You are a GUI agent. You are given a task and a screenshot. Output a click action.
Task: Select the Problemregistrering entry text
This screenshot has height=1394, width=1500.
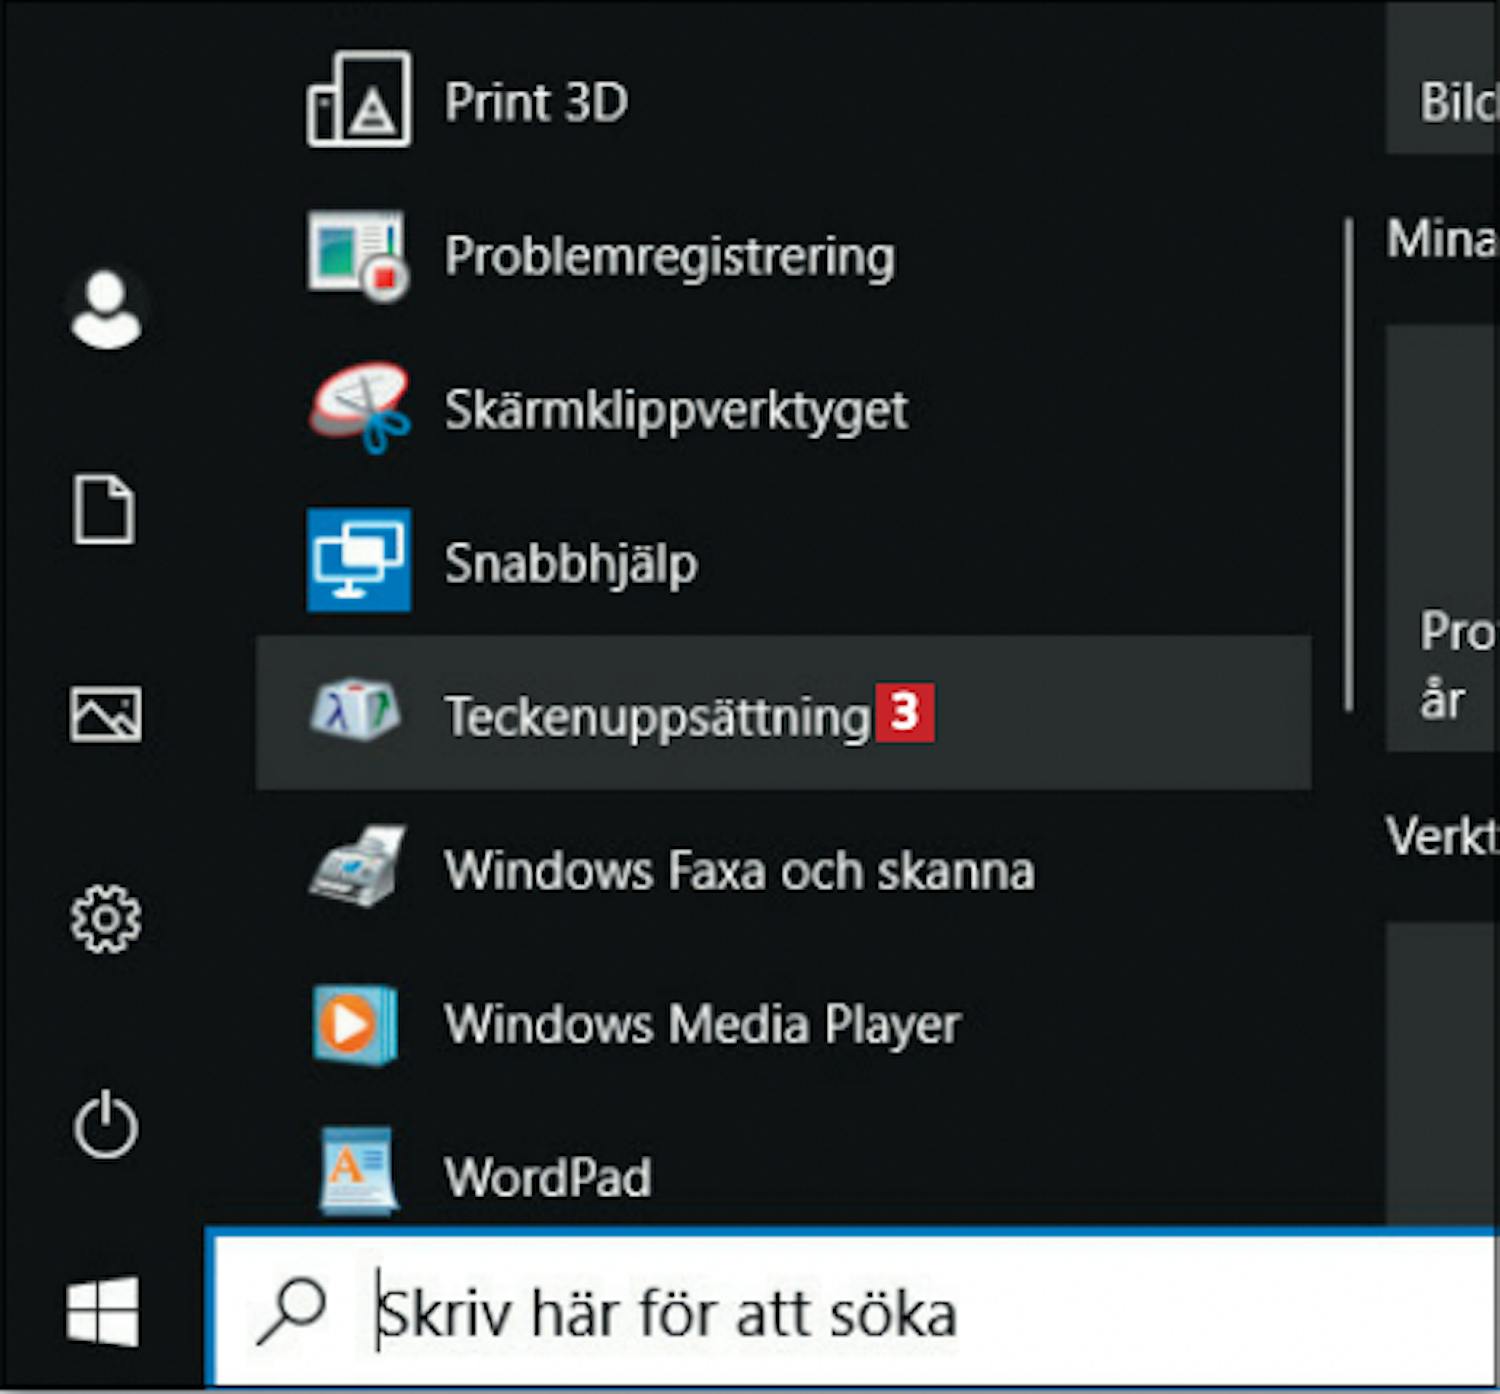tap(670, 257)
